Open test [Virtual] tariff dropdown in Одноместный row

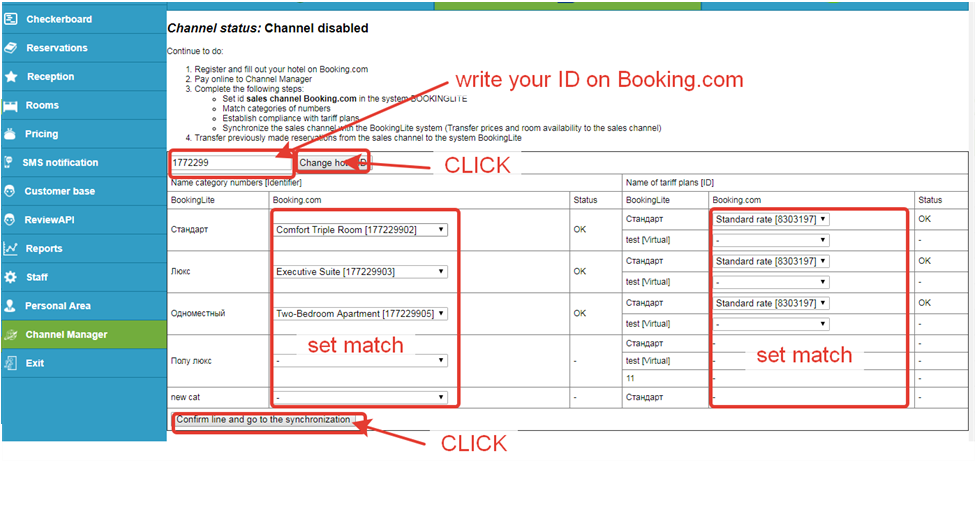[771, 324]
